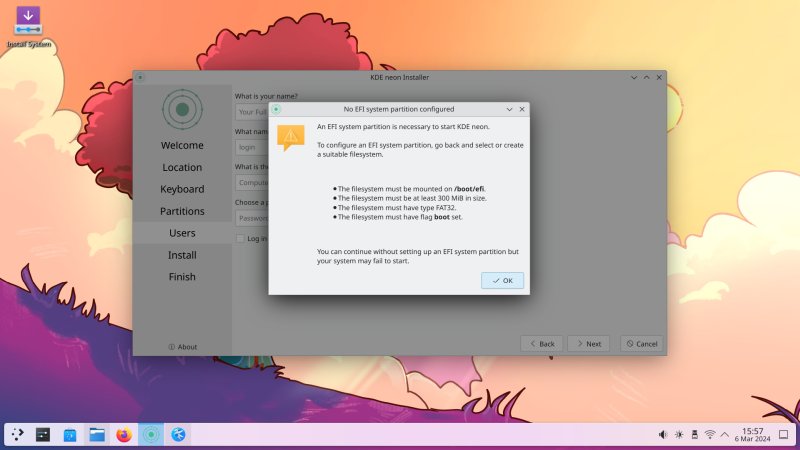Open the volume control in the system tray
The image size is (800, 450).
click(x=663, y=435)
